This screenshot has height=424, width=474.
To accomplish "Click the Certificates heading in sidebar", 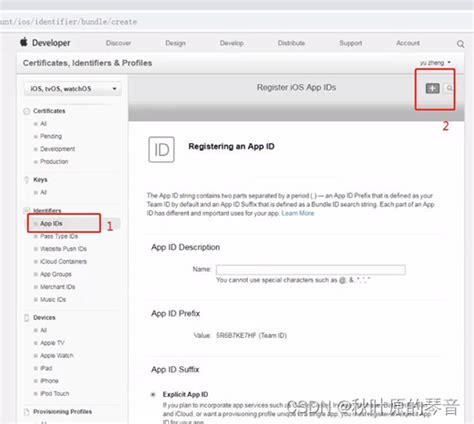I will click(49, 111).
